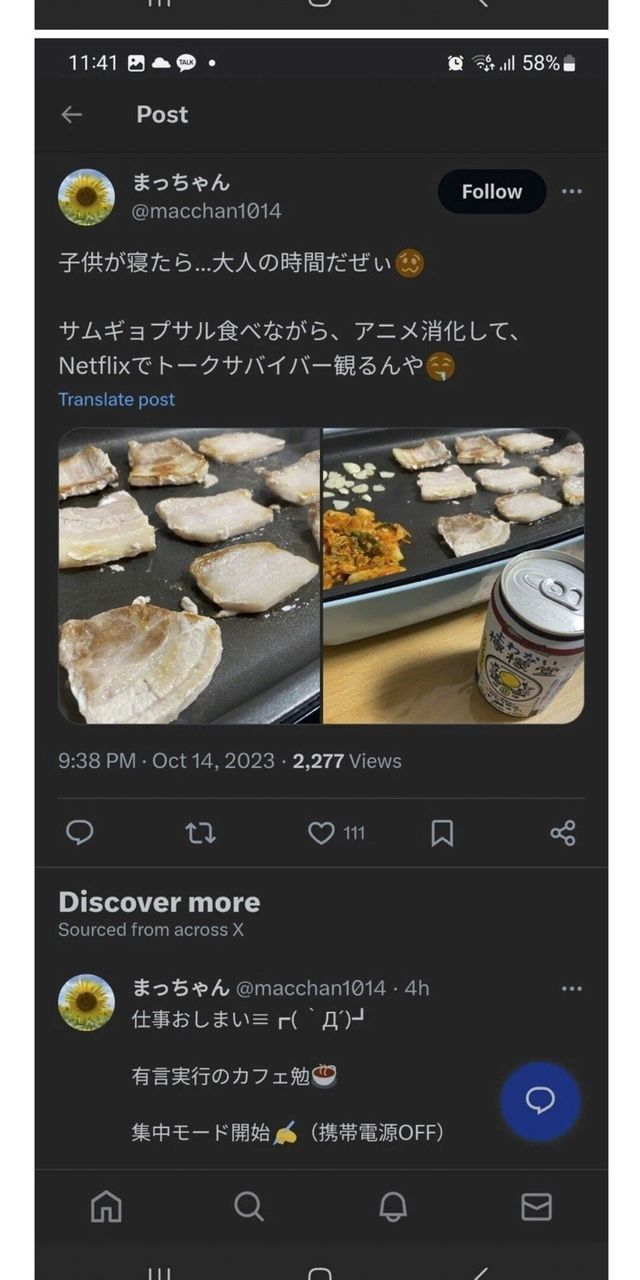
Task: Open the Messages envelope tab
Action: [537, 1207]
